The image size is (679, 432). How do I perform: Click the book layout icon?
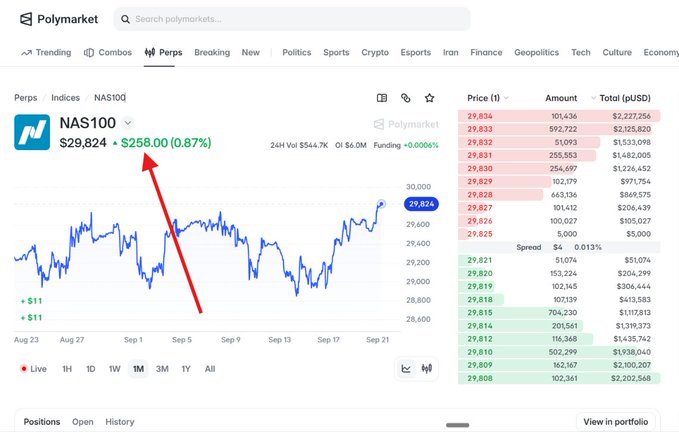(382, 98)
